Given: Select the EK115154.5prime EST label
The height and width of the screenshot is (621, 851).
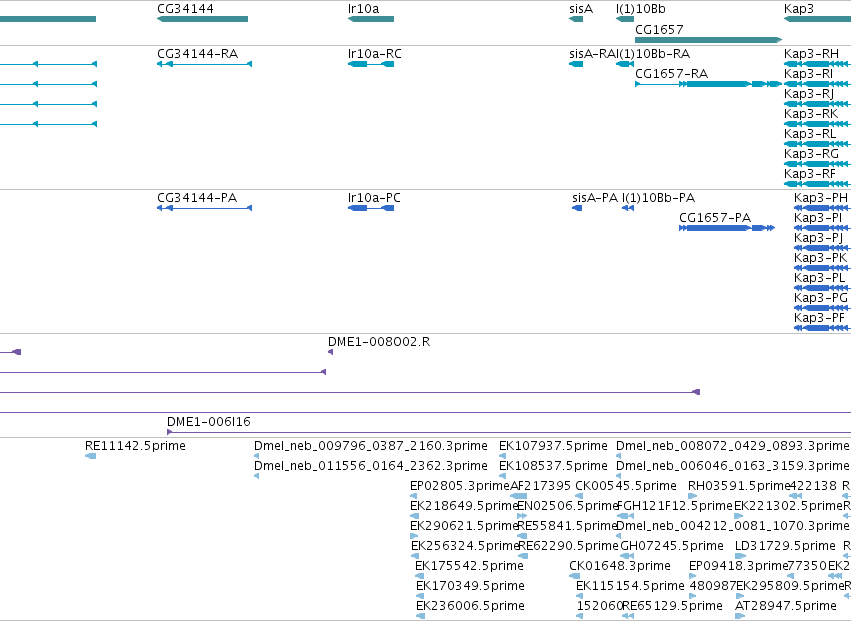Looking at the screenshot, I should (x=630, y=586).
